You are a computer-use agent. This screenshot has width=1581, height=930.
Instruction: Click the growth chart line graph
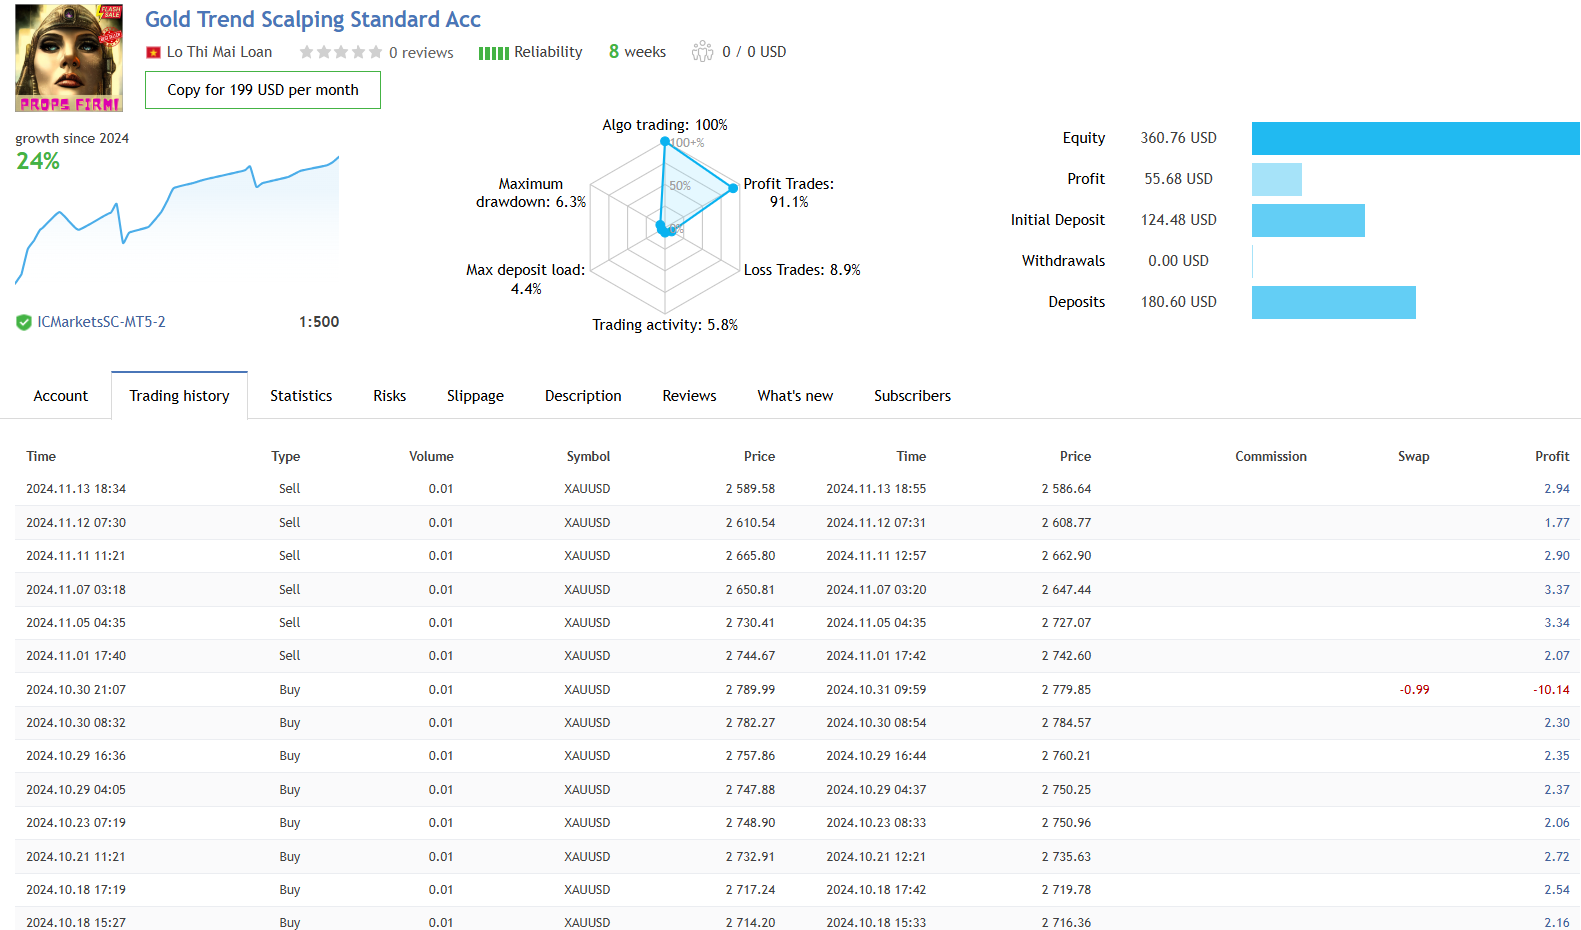point(177,220)
